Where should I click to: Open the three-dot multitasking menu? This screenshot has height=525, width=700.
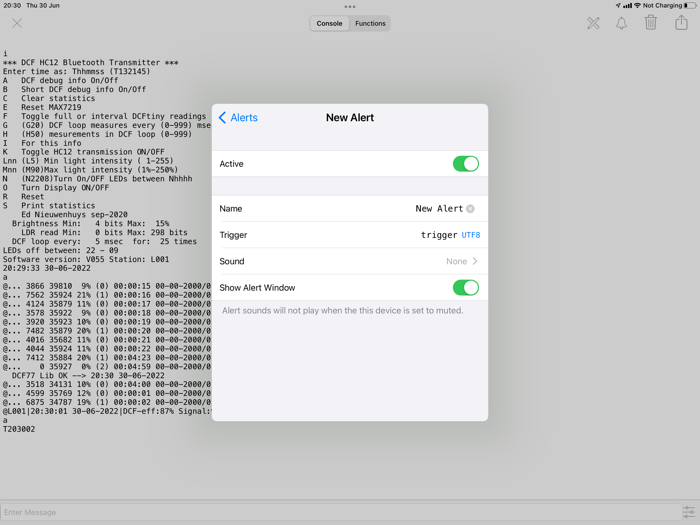tap(350, 7)
